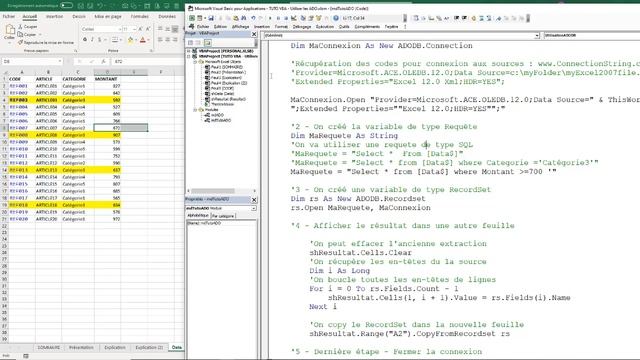Click the Save icon in VBA toolbar
The image size is (640, 360).
click(211, 18)
